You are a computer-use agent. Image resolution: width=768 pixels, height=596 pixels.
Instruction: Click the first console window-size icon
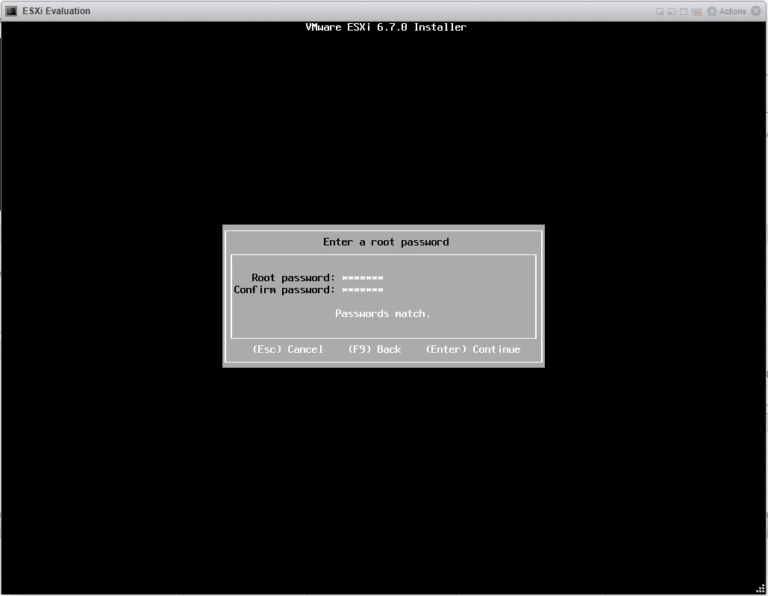tap(660, 12)
